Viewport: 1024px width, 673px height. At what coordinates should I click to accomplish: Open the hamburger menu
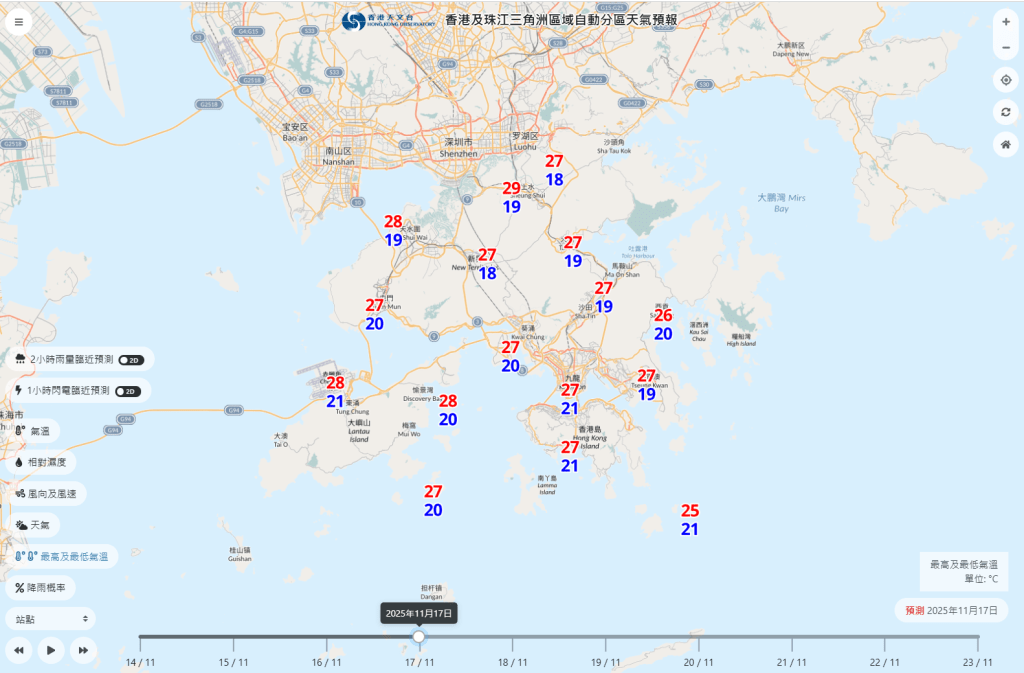point(18,22)
